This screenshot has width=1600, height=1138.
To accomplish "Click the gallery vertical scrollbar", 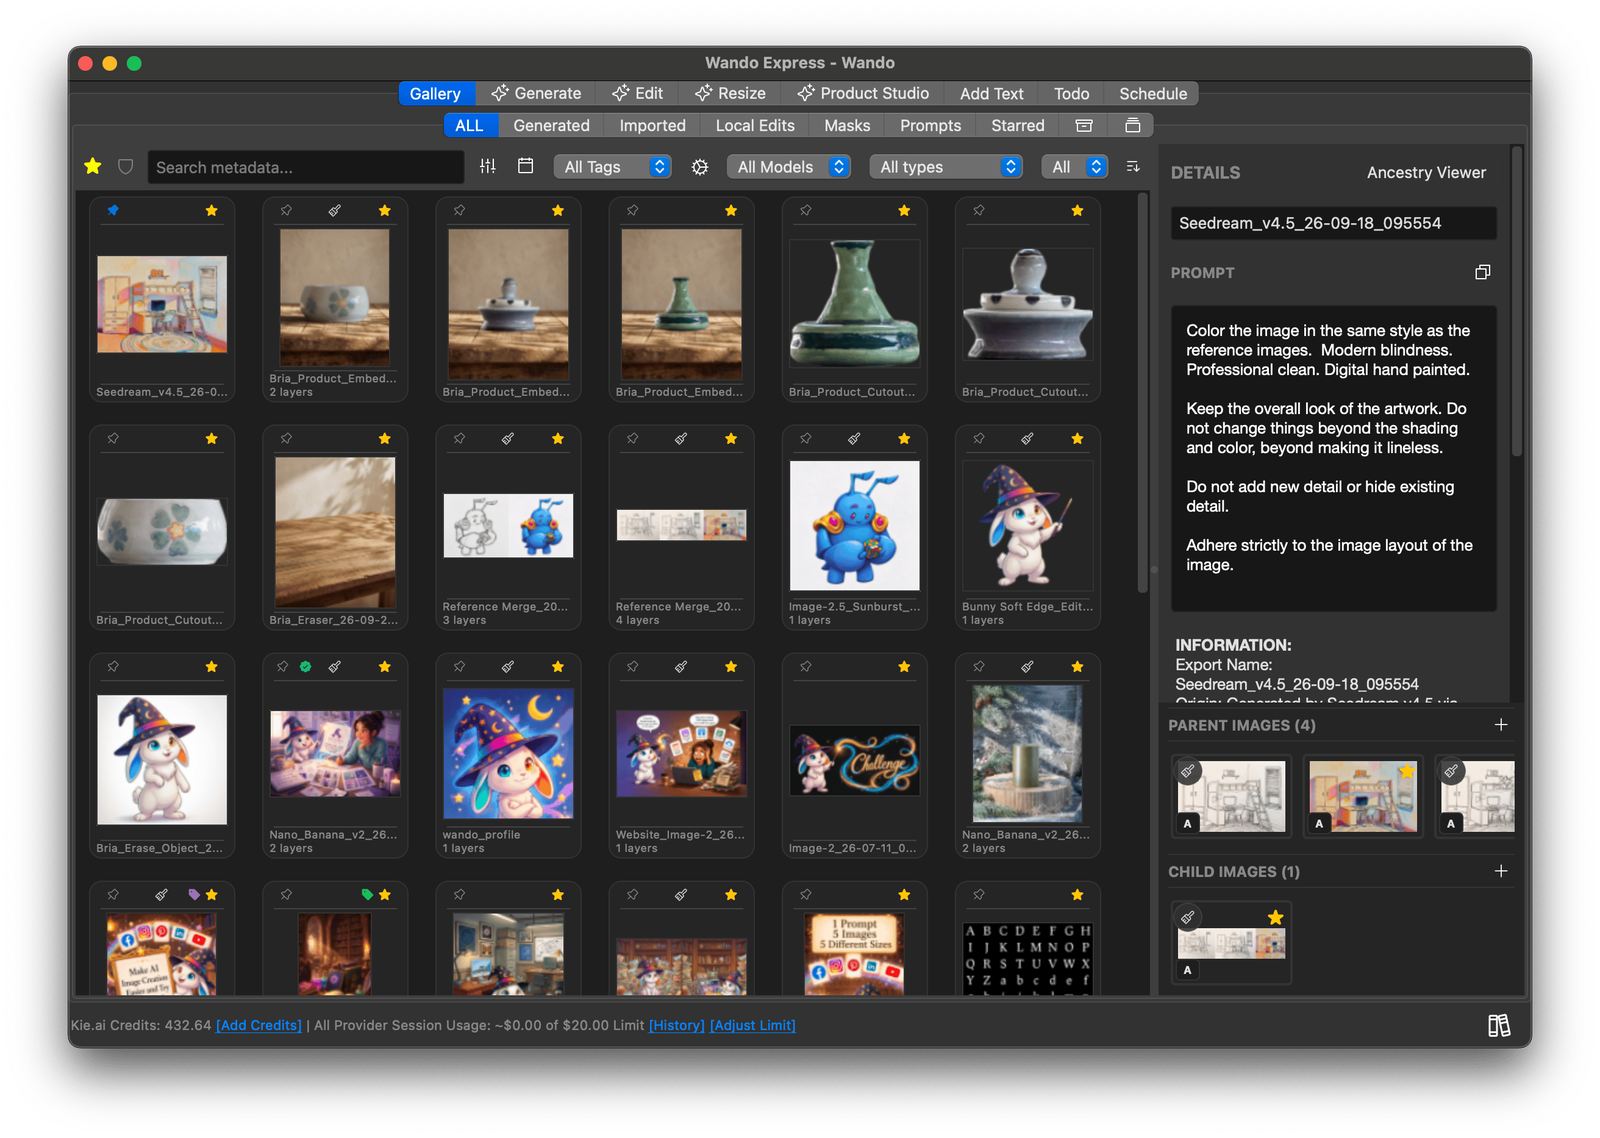I will [x=1143, y=392].
